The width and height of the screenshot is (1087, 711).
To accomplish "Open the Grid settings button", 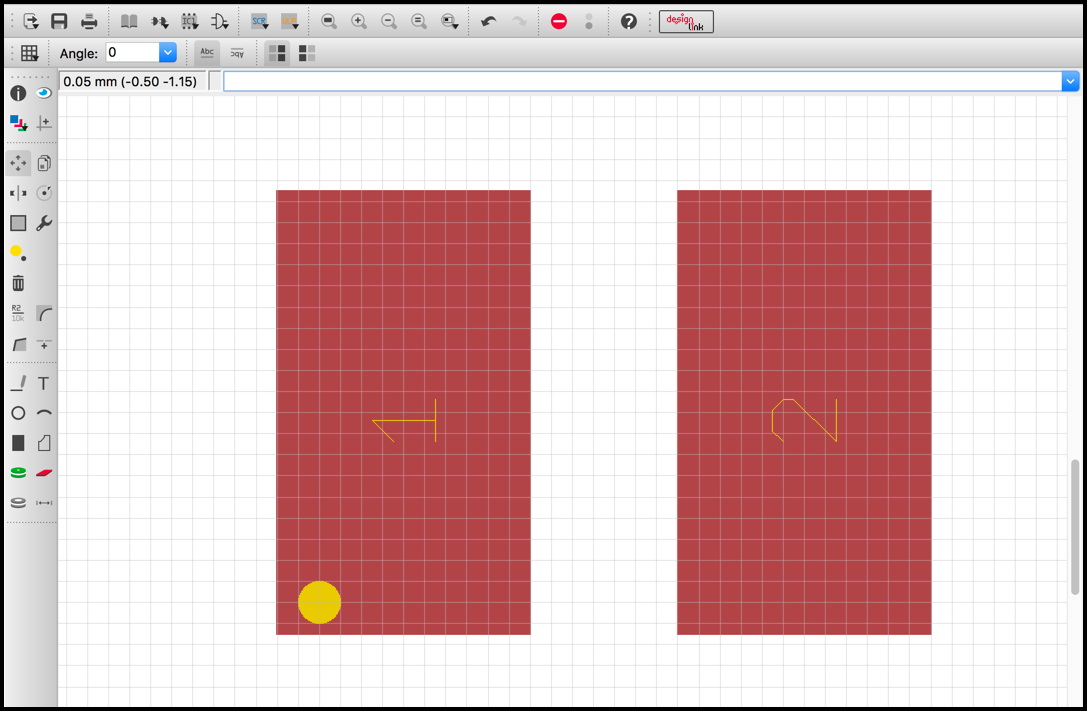I will pos(30,53).
